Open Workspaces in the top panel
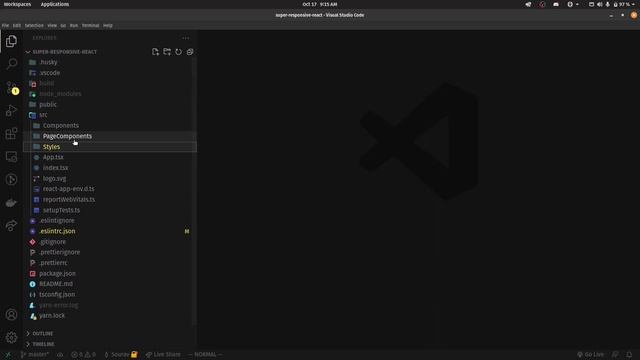 17,4
